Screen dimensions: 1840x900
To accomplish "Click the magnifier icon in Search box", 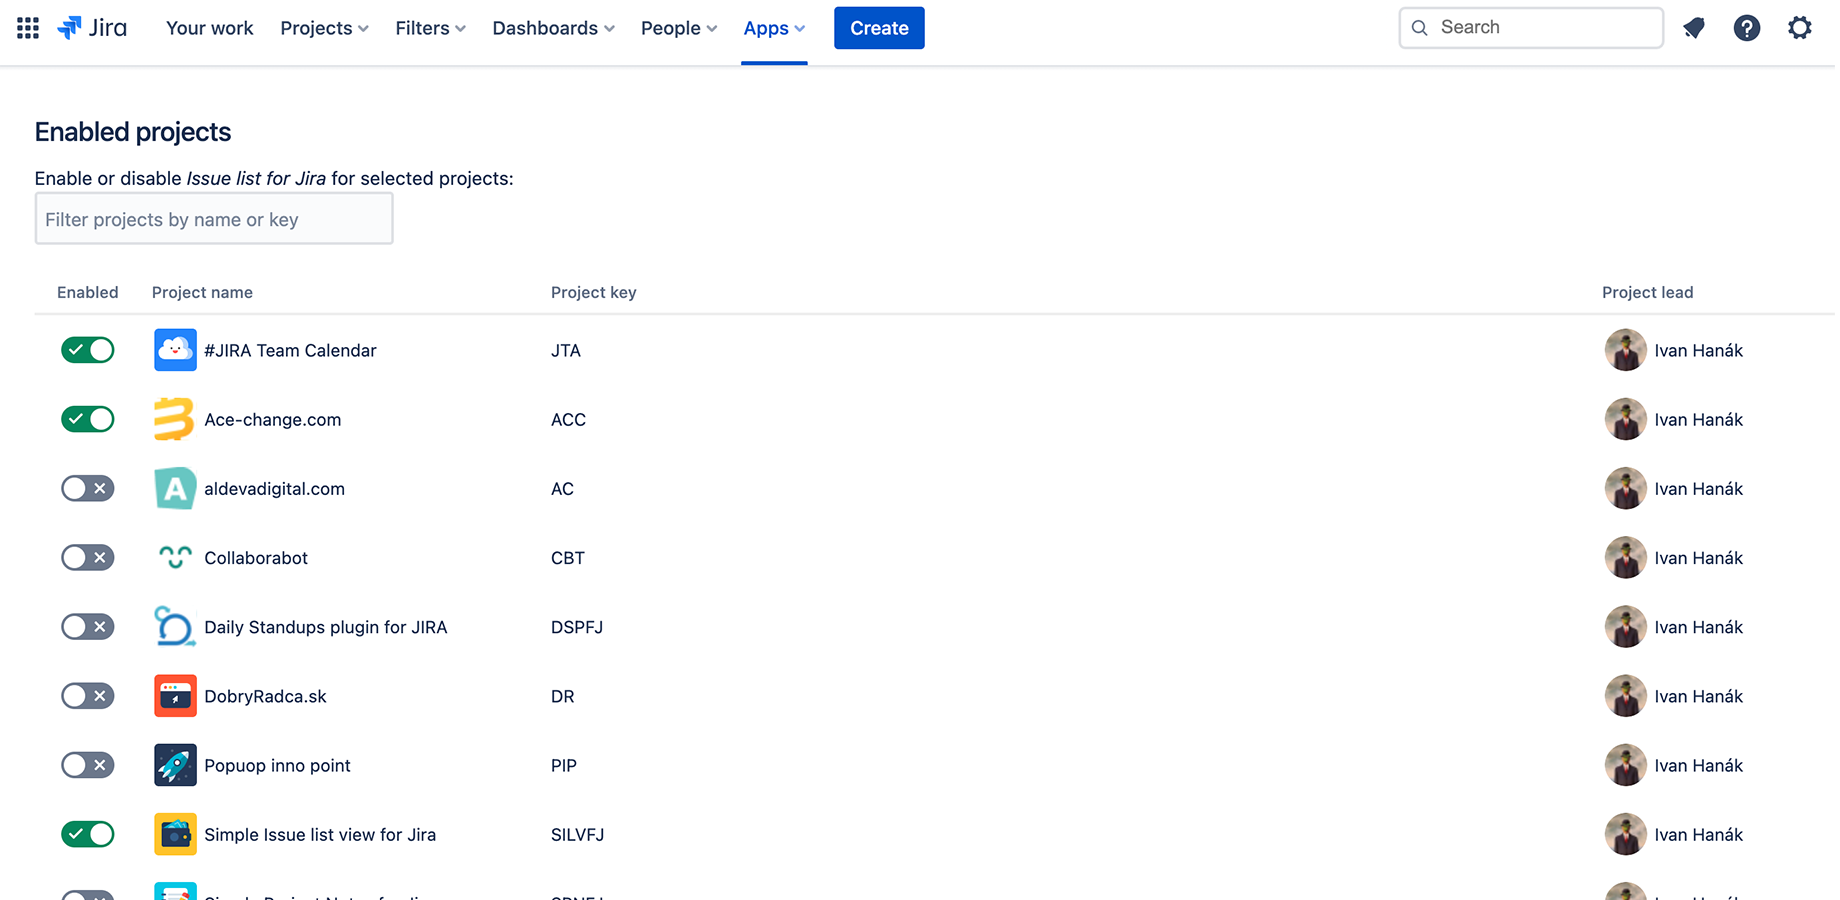I will pos(1419,28).
